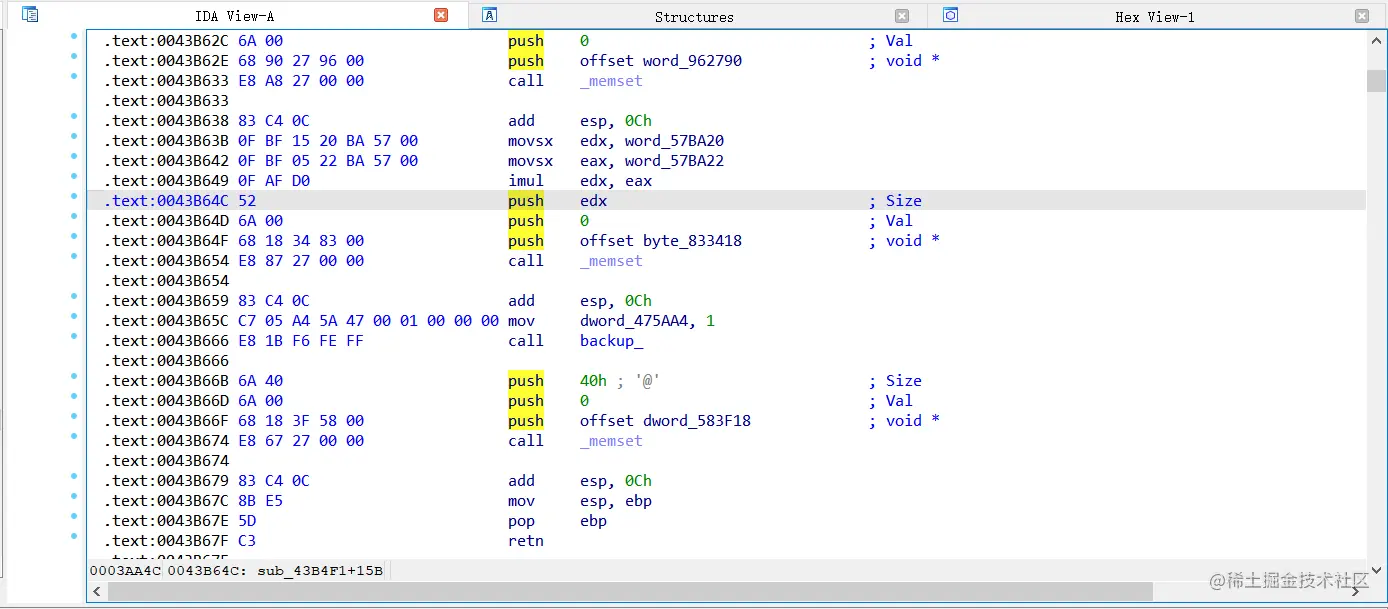The image size is (1388, 609).
Task: Click address .text:0043B642
Action: click(x=167, y=161)
